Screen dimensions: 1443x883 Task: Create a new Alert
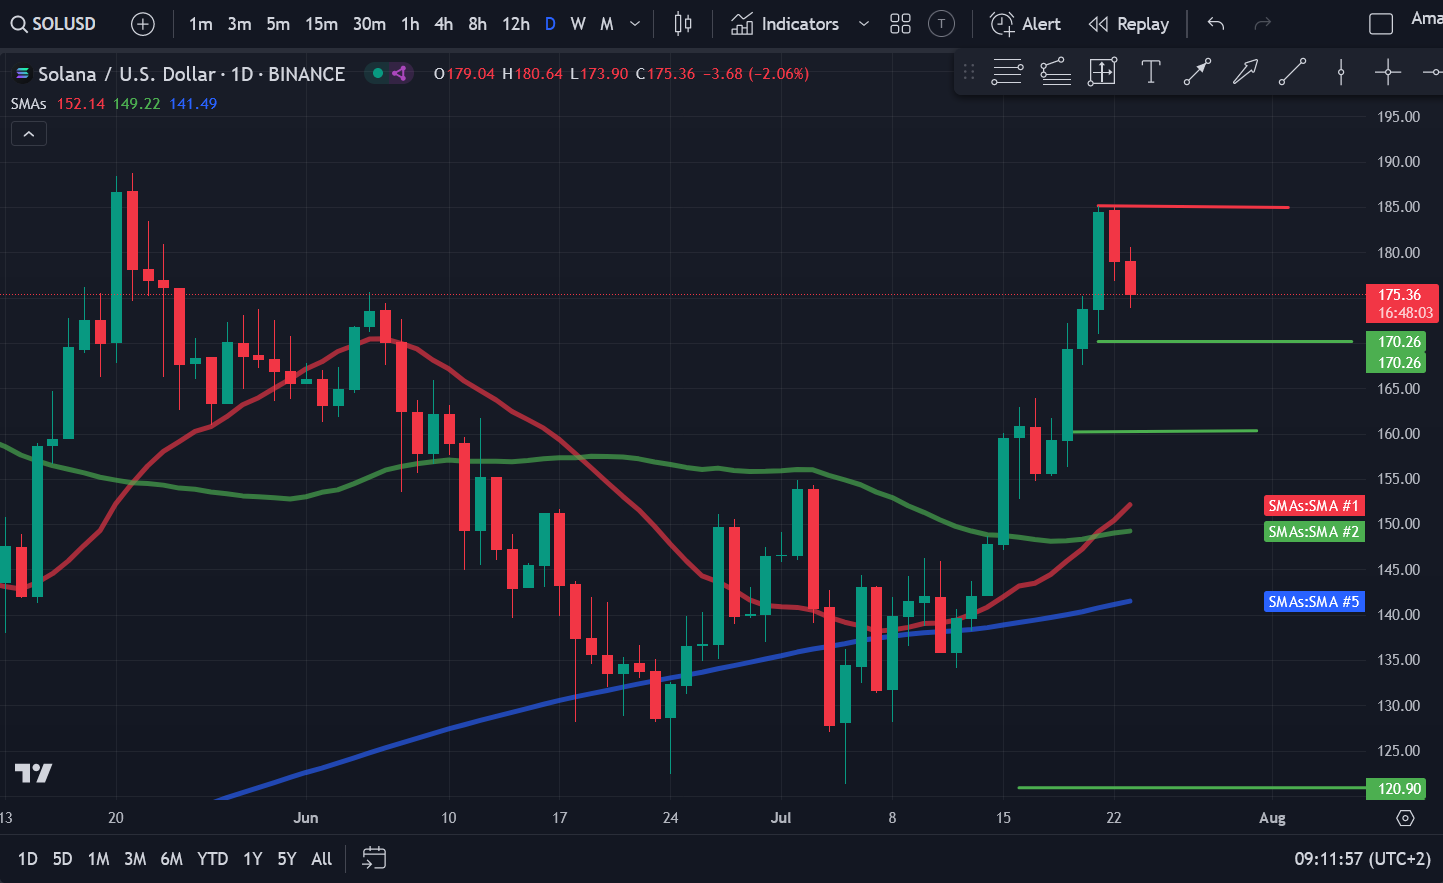point(1025,24)
